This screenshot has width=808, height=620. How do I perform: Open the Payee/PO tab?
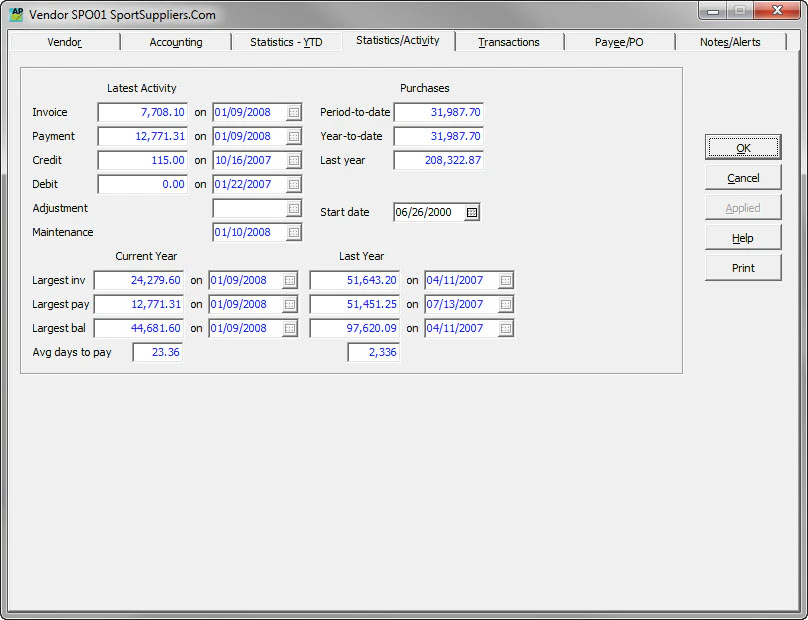(621, 42)
